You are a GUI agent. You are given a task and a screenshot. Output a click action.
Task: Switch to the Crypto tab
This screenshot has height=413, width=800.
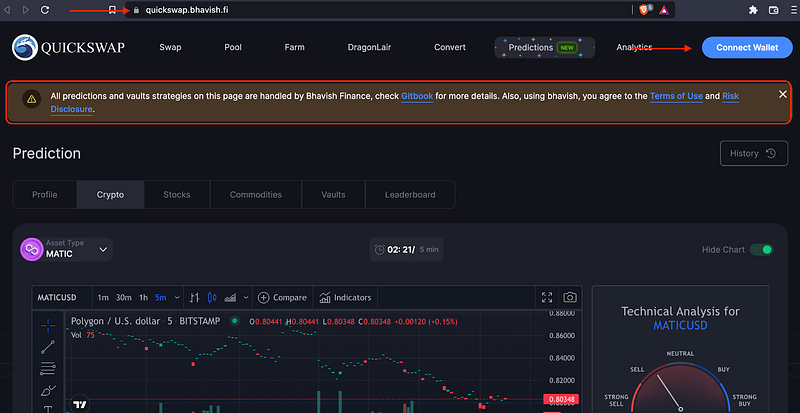tap(110, 195)
